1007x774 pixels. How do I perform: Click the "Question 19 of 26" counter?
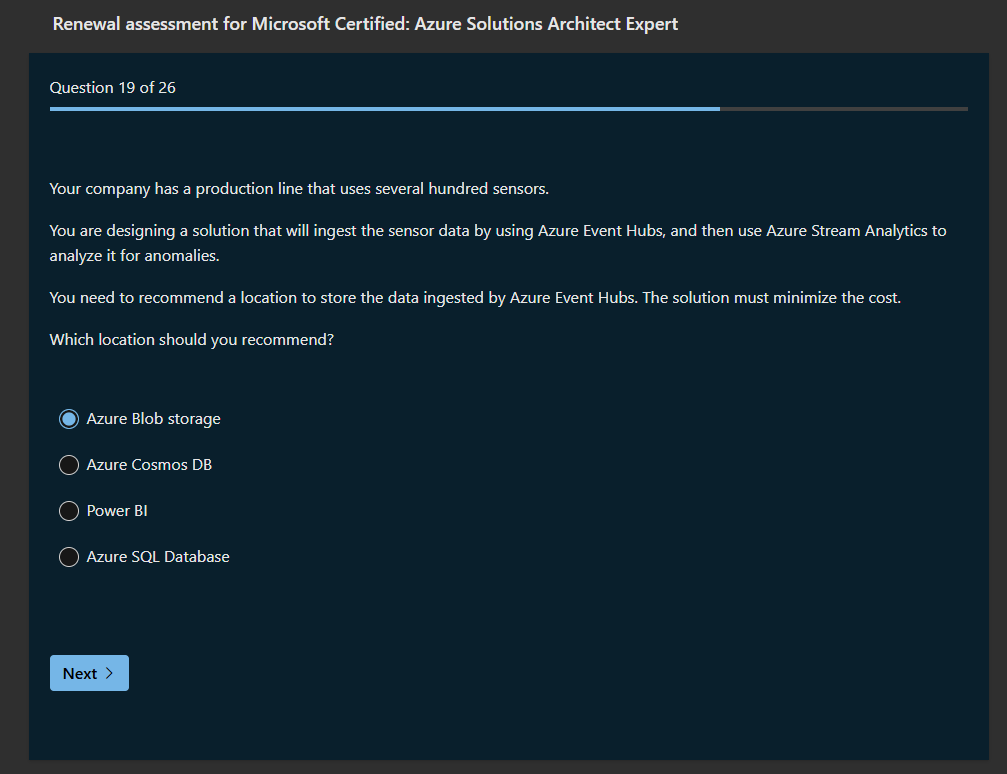[112, 88]
